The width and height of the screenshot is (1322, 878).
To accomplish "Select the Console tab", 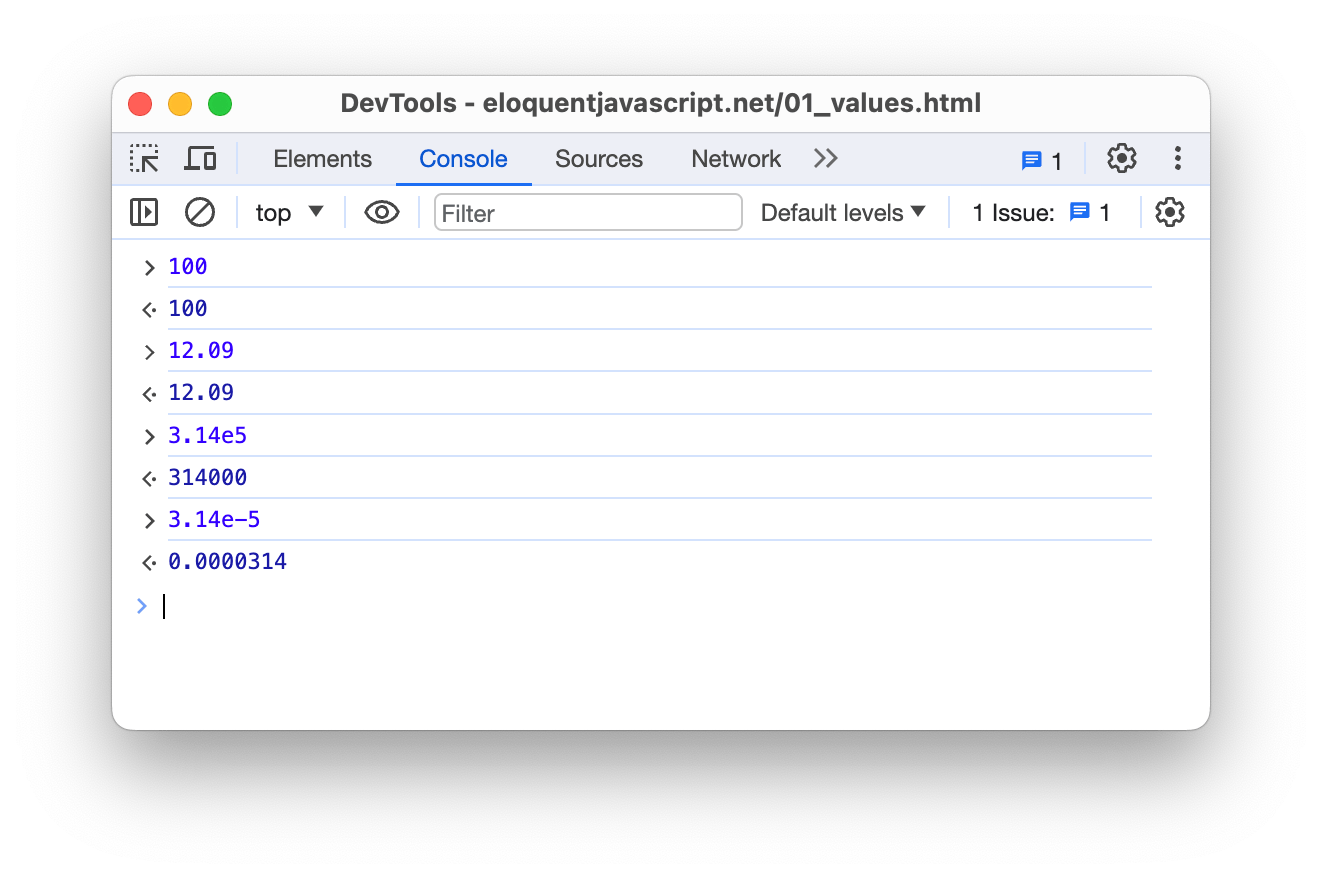I will click(463, 159).
